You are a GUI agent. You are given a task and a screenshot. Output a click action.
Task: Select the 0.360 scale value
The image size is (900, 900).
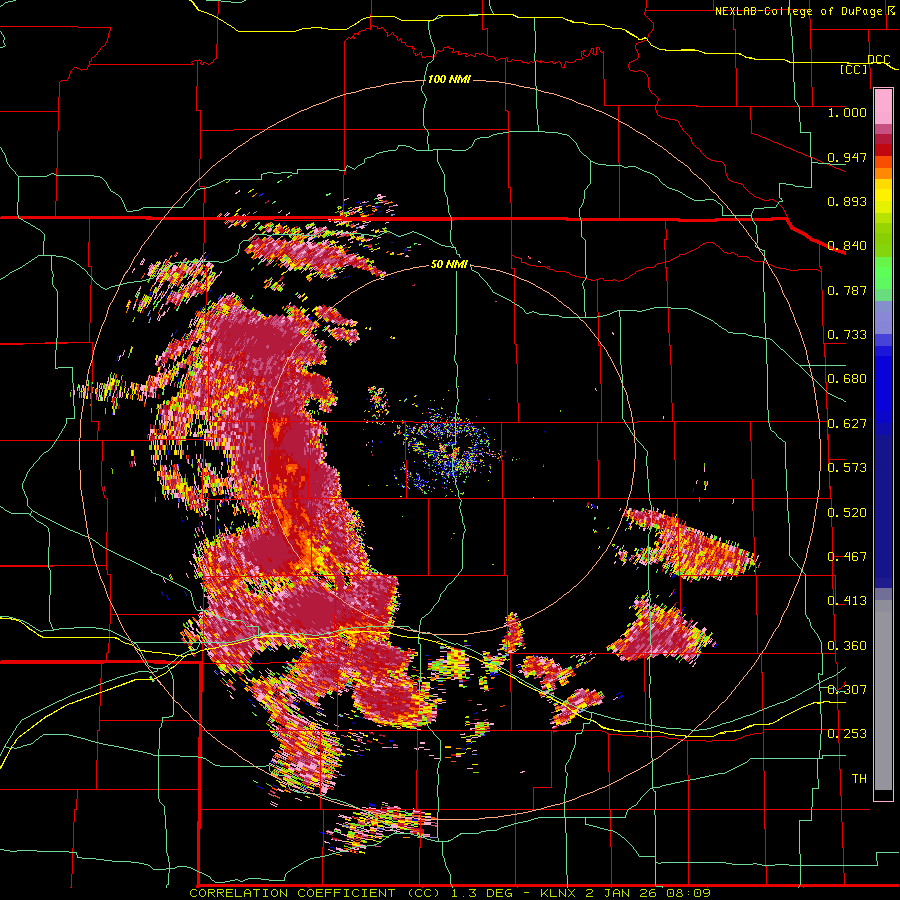847,646
